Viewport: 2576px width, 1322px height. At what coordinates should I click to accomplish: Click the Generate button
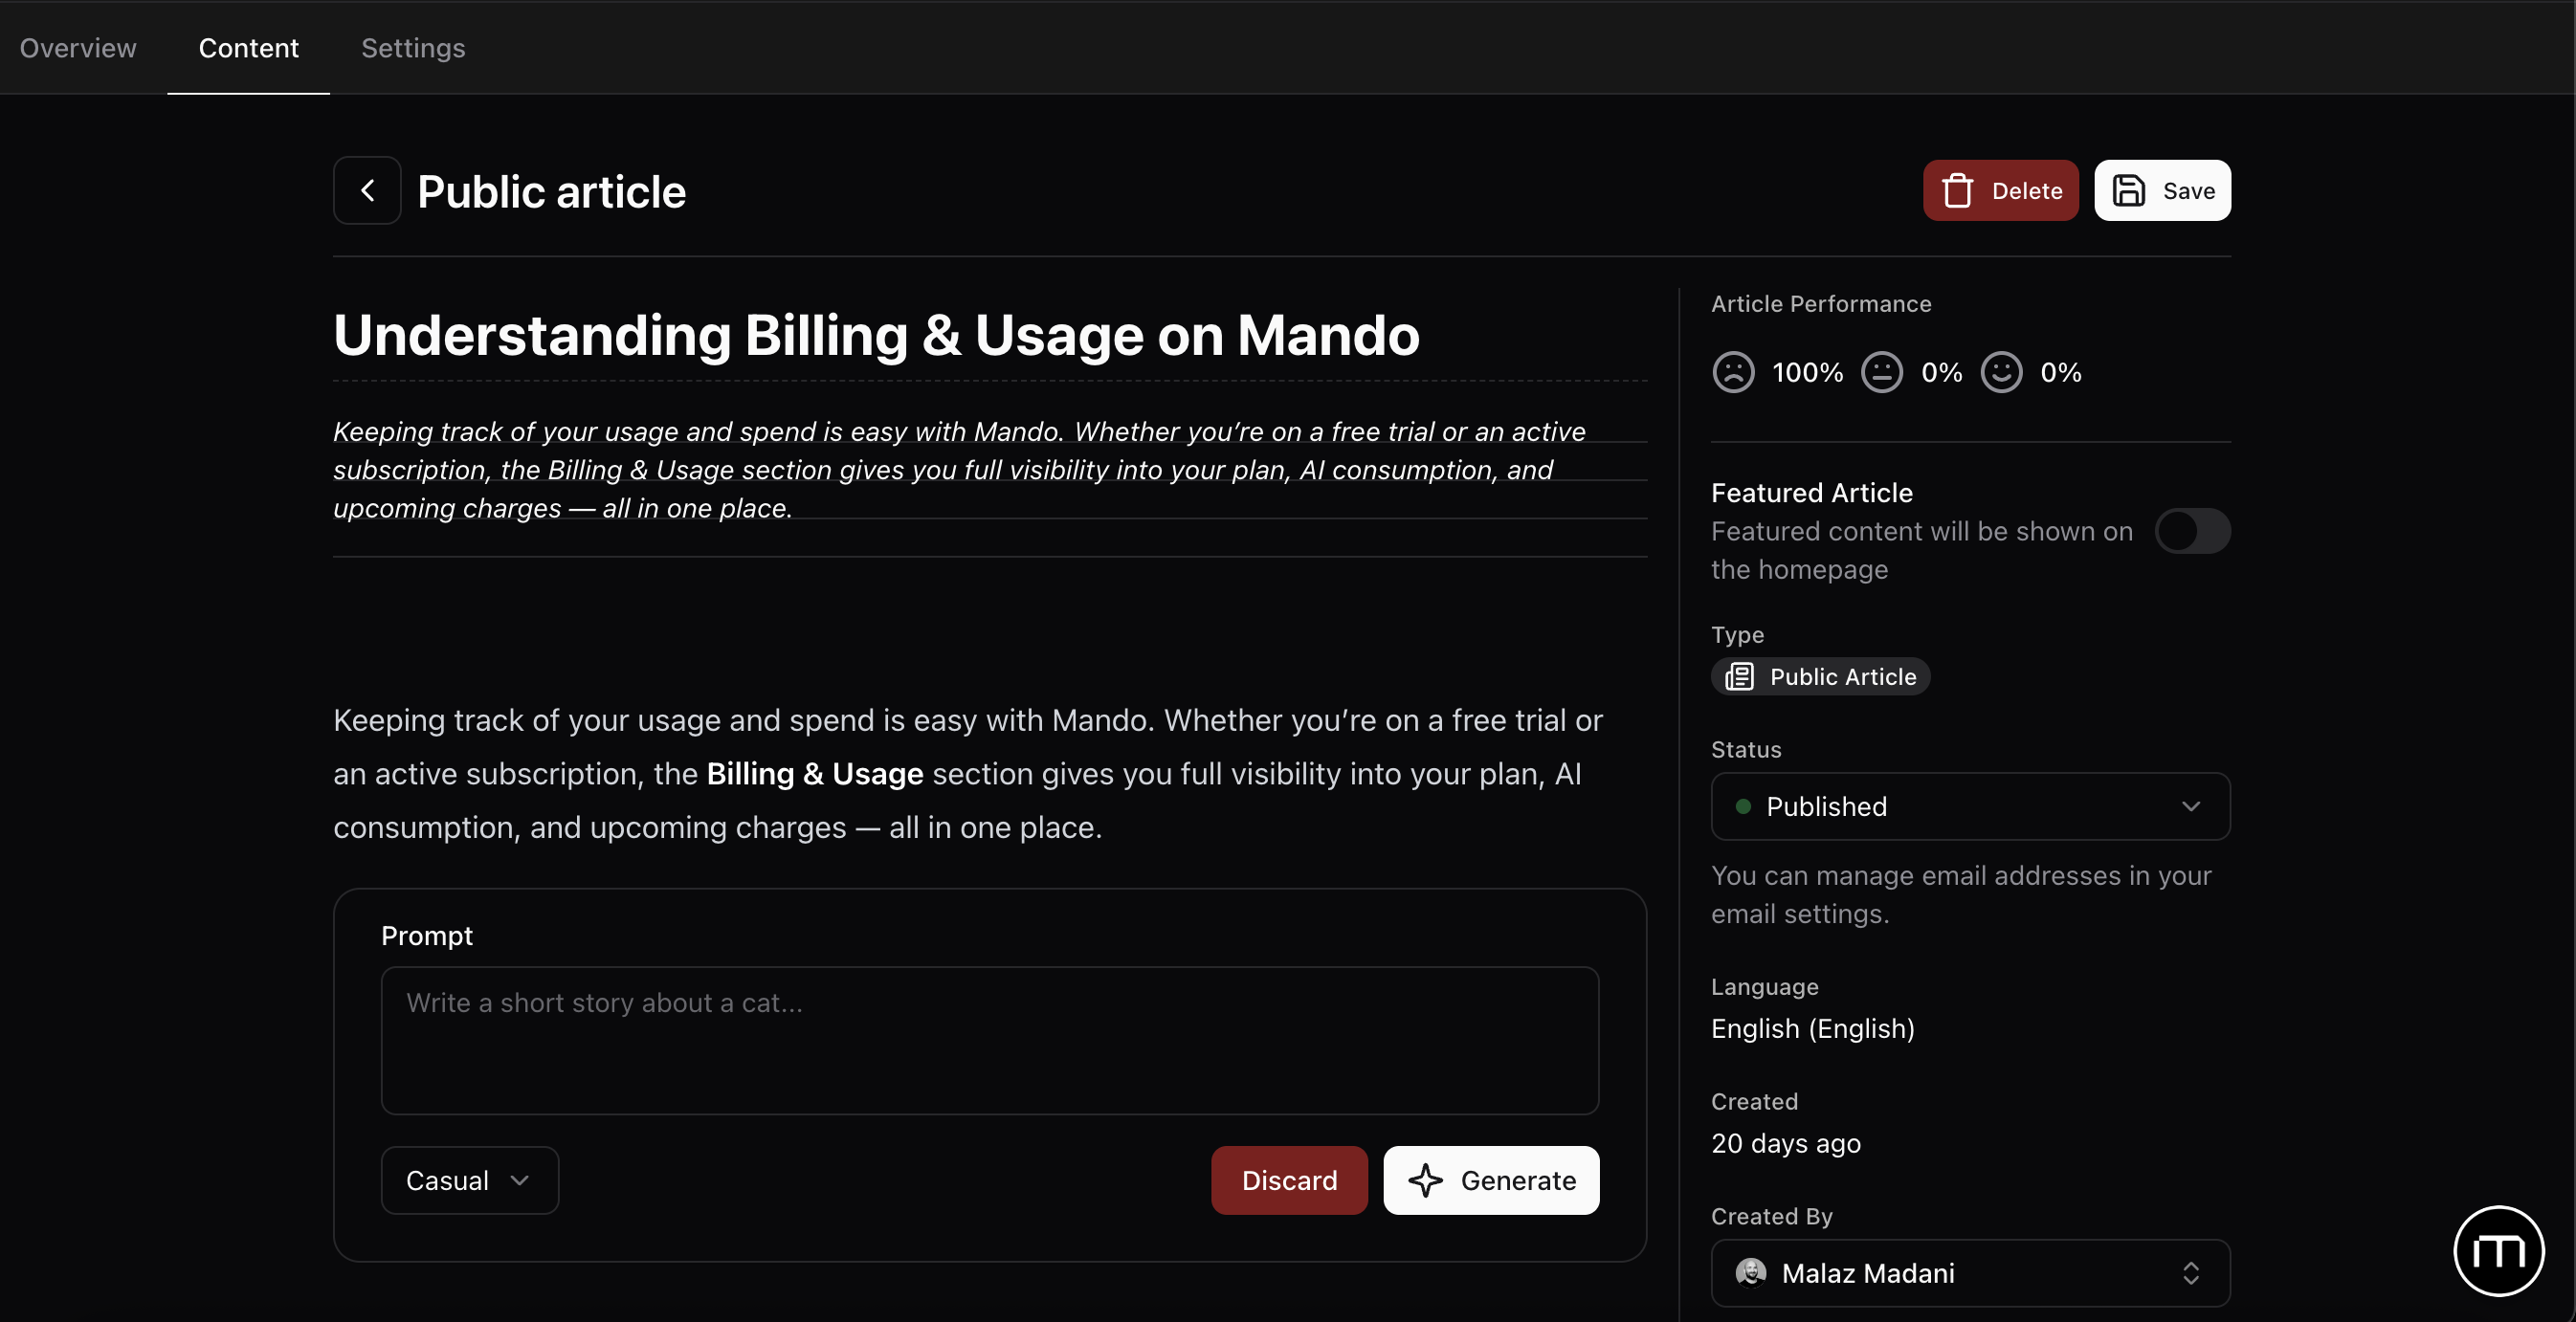1491,1180
